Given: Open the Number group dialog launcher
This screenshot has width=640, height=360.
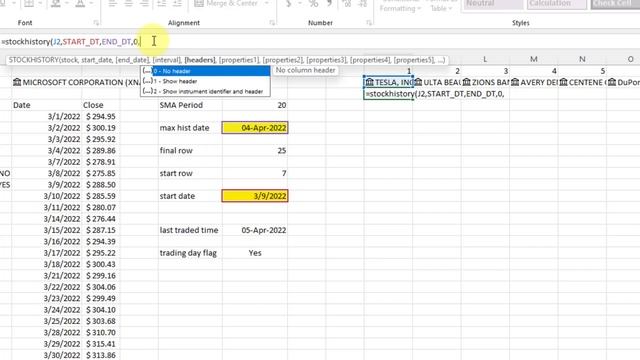Looking at the screenshot, I should (x=369, y=23).
